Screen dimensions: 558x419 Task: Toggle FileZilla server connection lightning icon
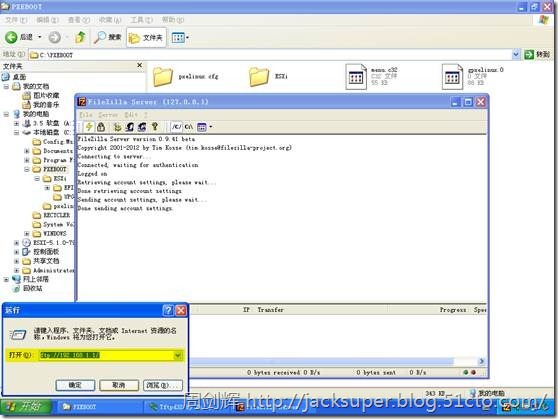tap(89, 127)
